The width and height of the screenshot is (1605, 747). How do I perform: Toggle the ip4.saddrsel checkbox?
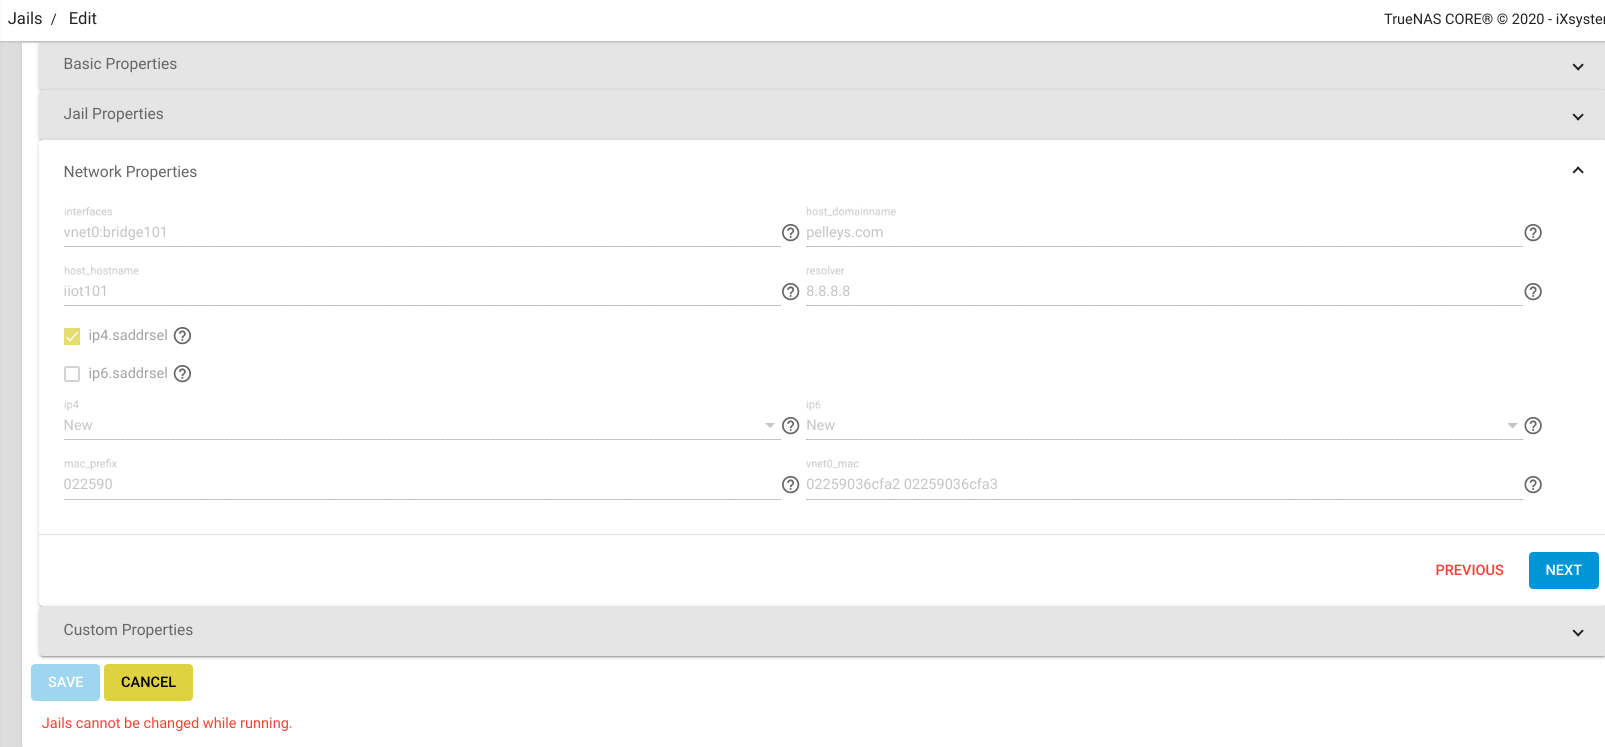point(72,336)
